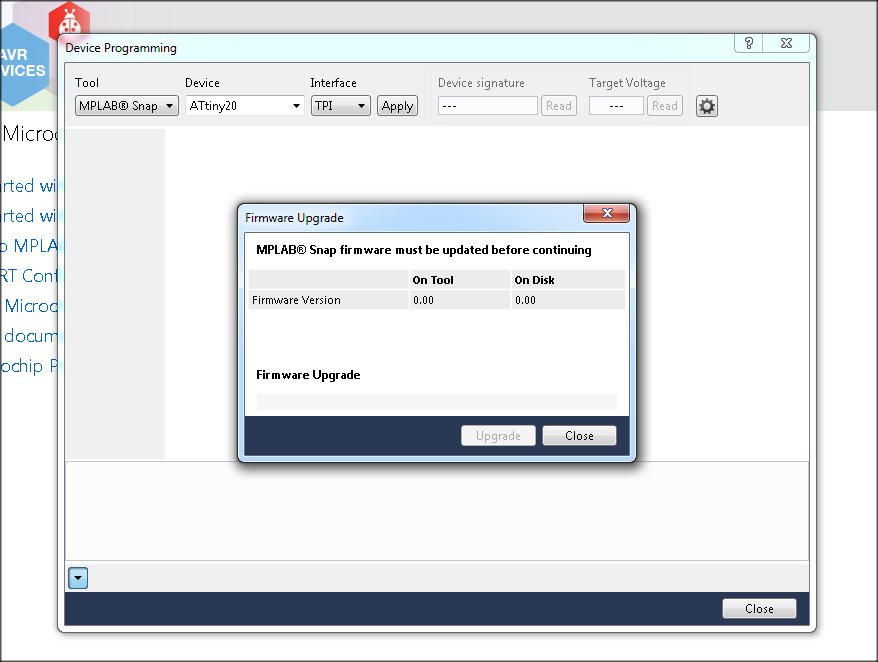Click the help question mark icon
878x662 pixels.
749,43
